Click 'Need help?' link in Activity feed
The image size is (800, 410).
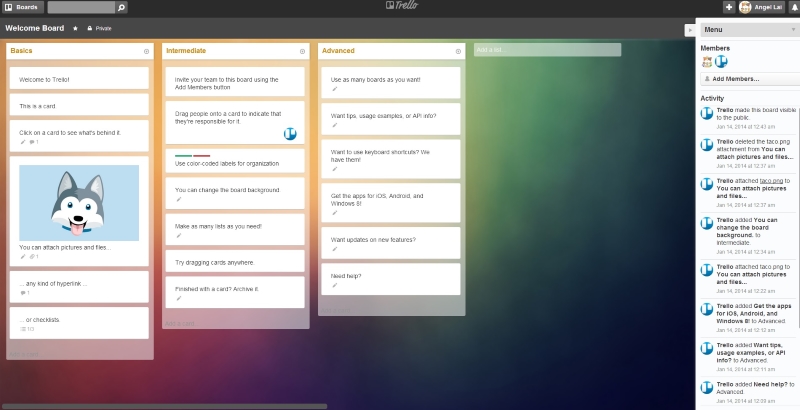point(770,385)
